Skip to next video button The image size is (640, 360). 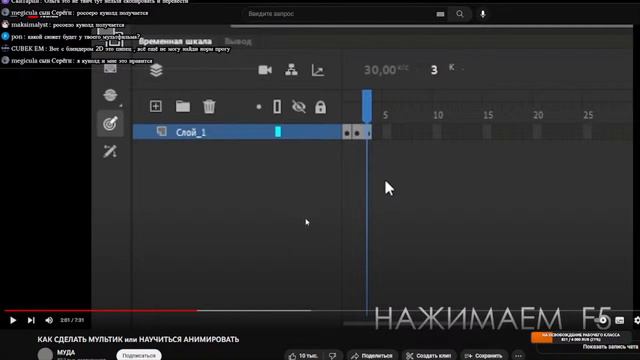pyautogui.click(x=31, y=320)
